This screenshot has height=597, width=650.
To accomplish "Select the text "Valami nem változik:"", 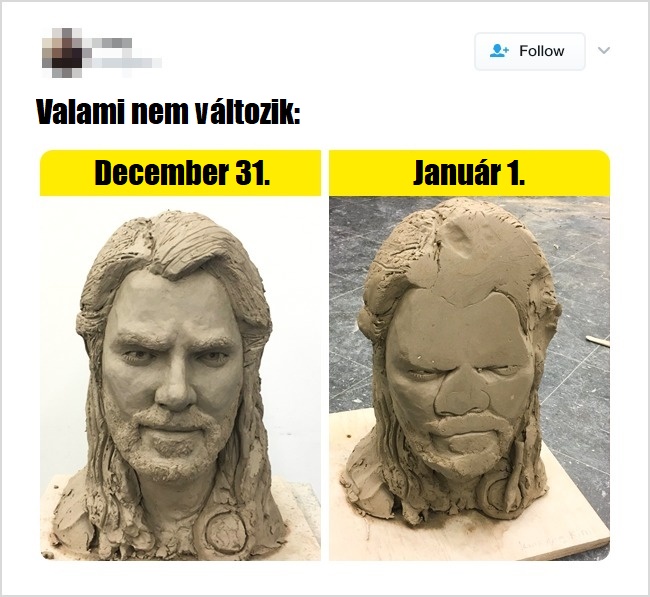I will coord(168,112).
